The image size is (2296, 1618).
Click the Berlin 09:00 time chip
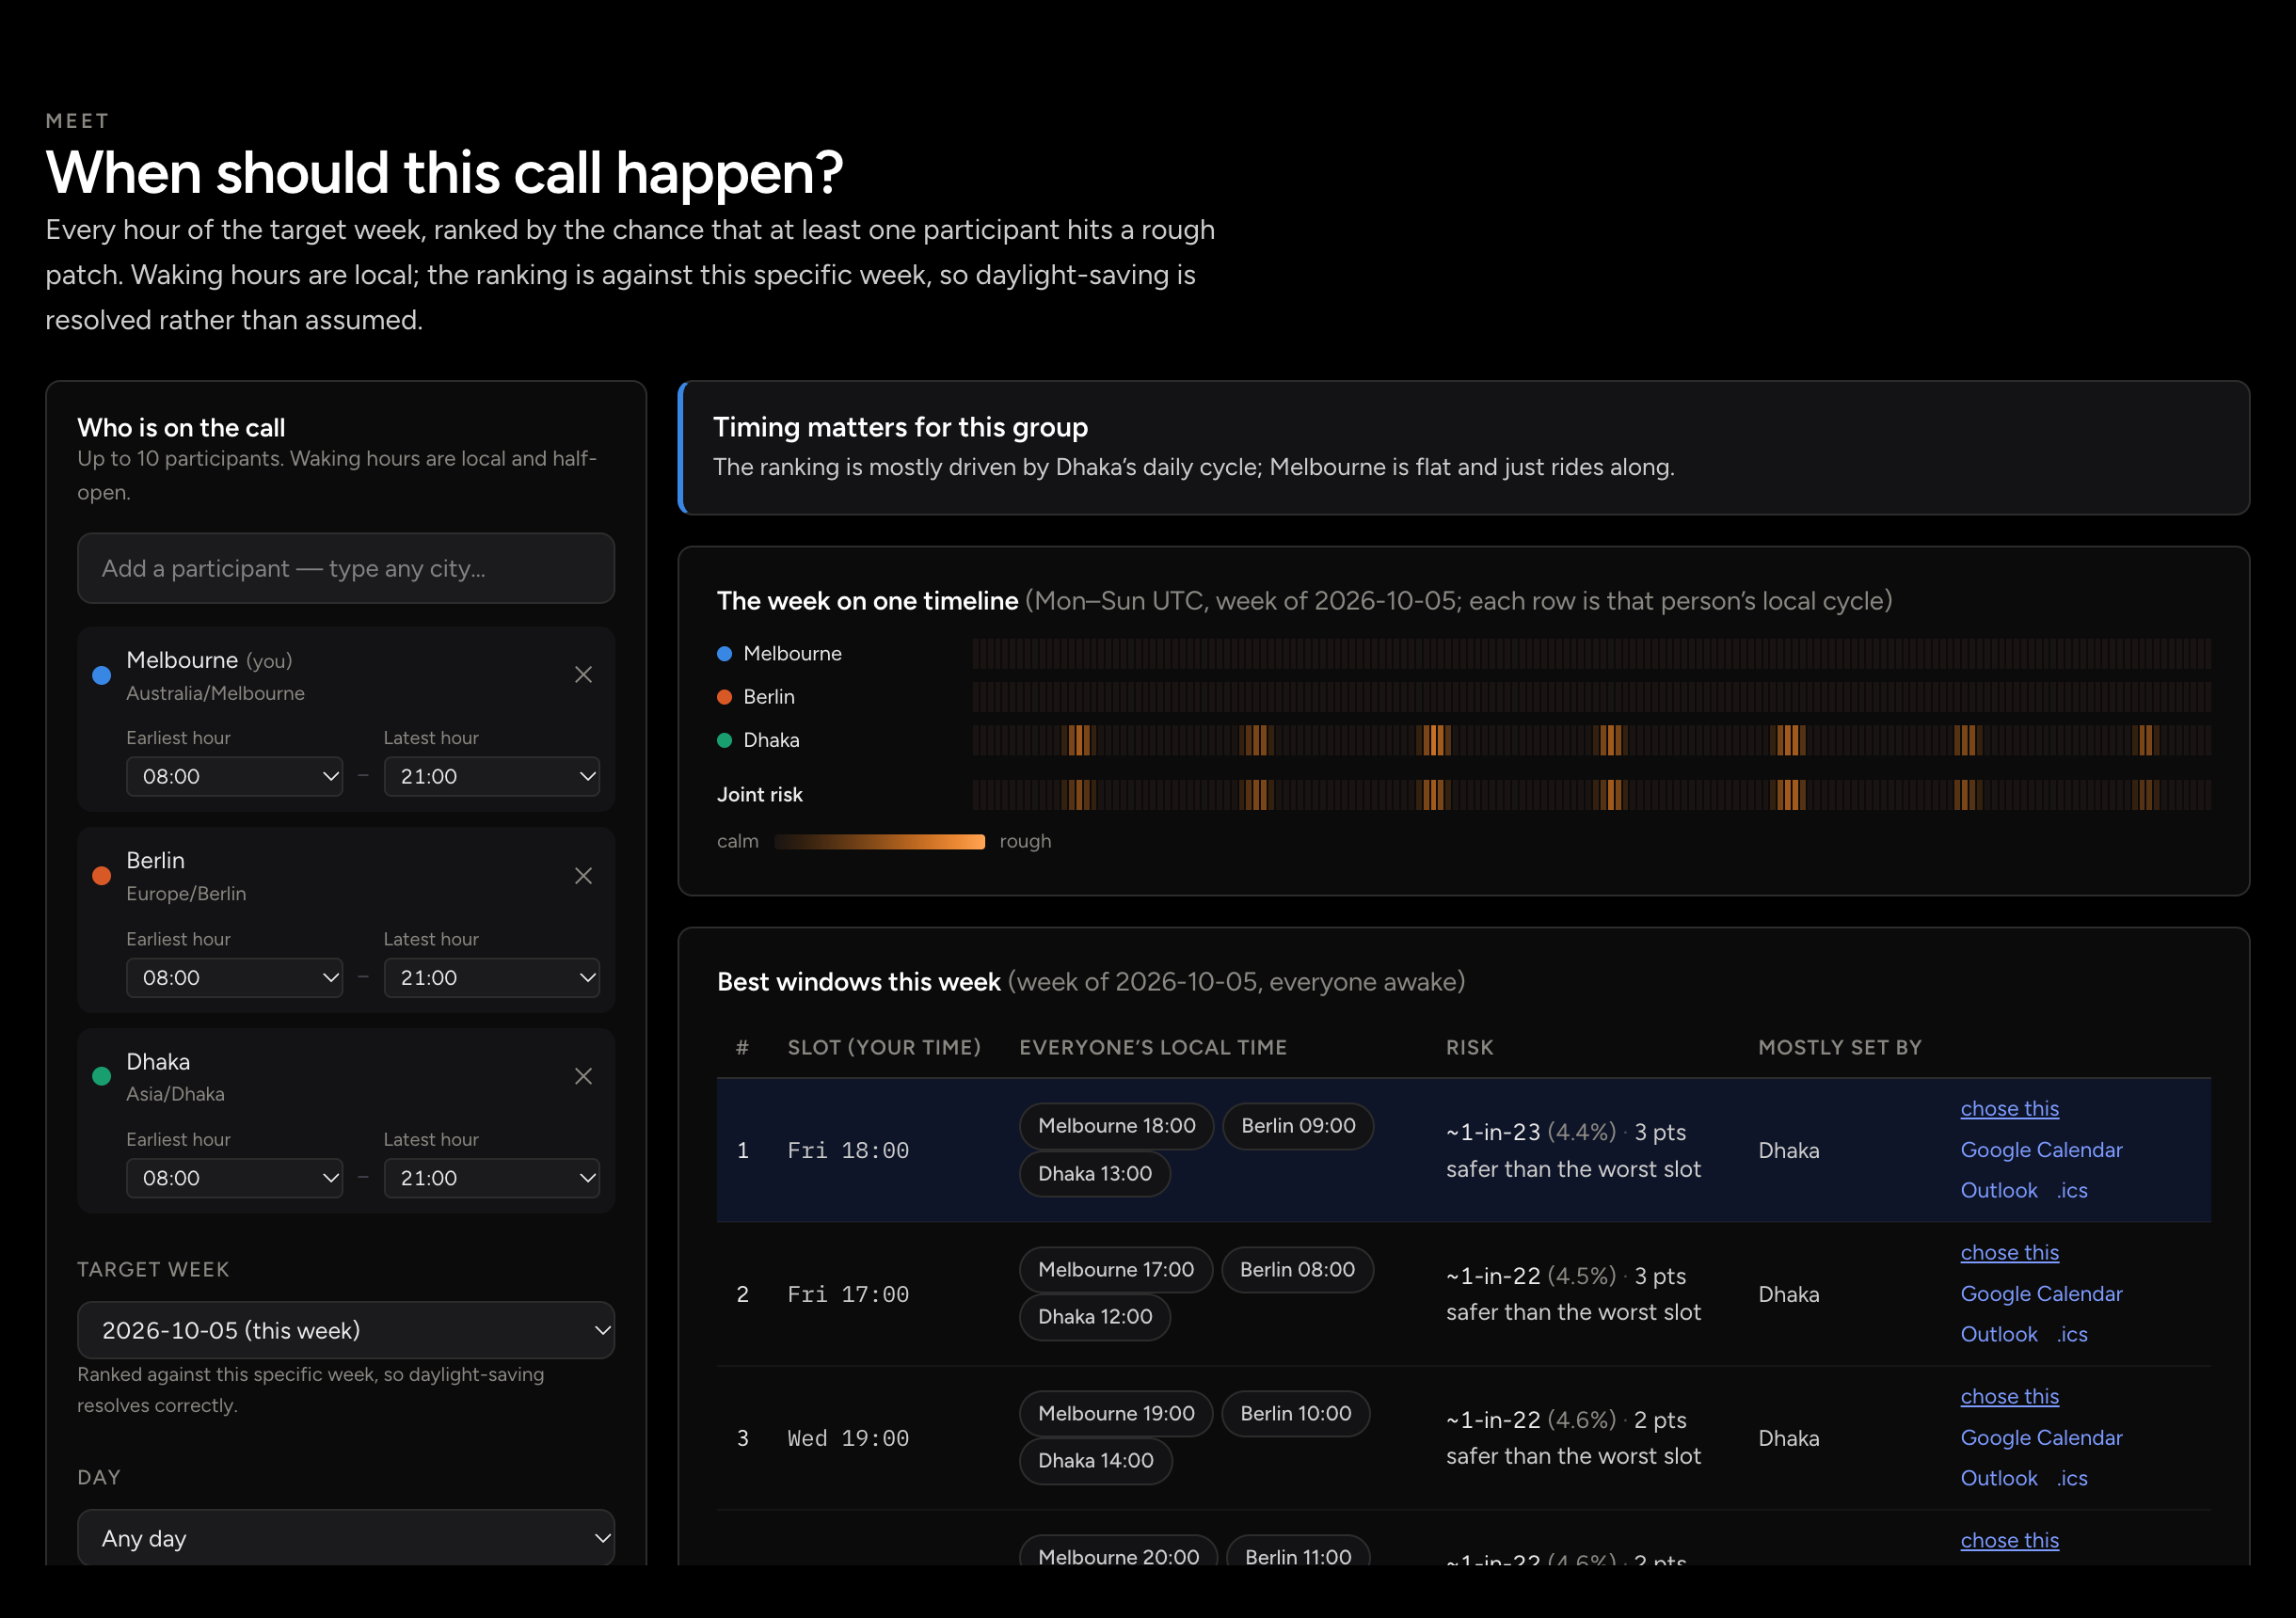tap(1298, 1126)
